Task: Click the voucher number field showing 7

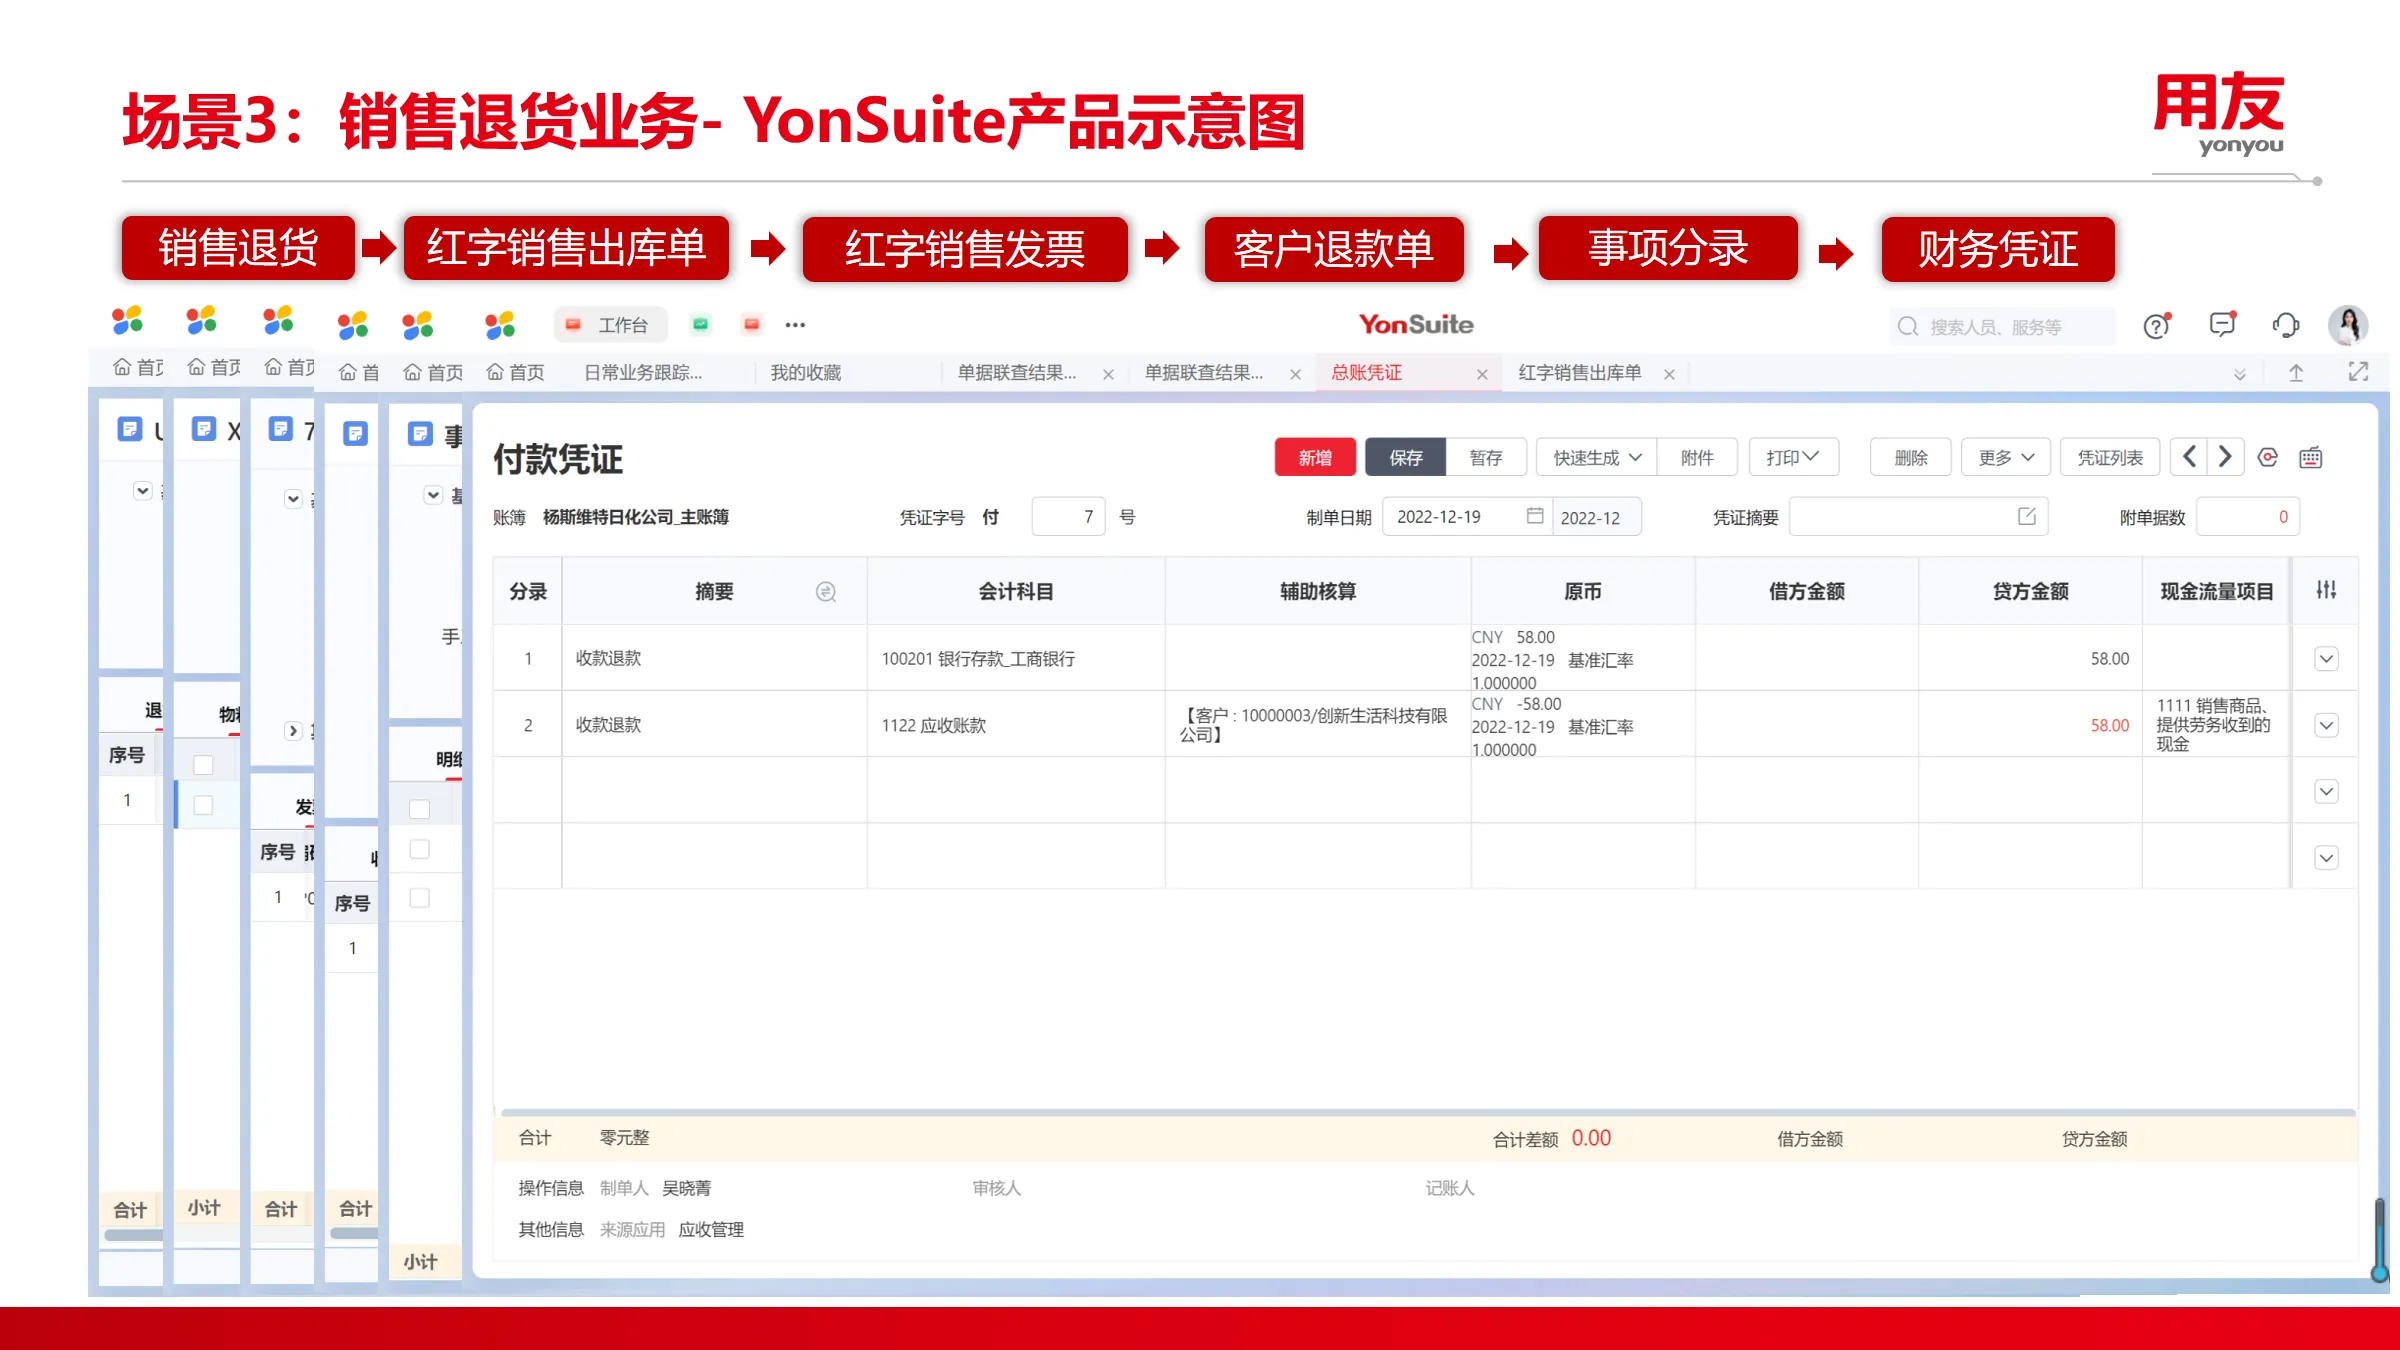Action: [1068, 516]
